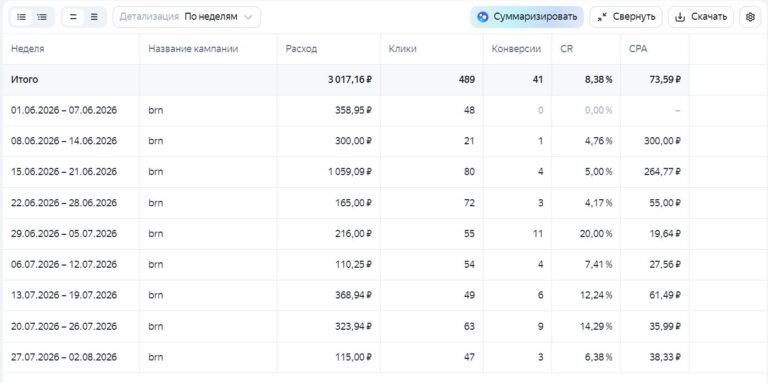Click clicks value 63
The width and height of the screenshot is (768, 383).
coord(469,326)
